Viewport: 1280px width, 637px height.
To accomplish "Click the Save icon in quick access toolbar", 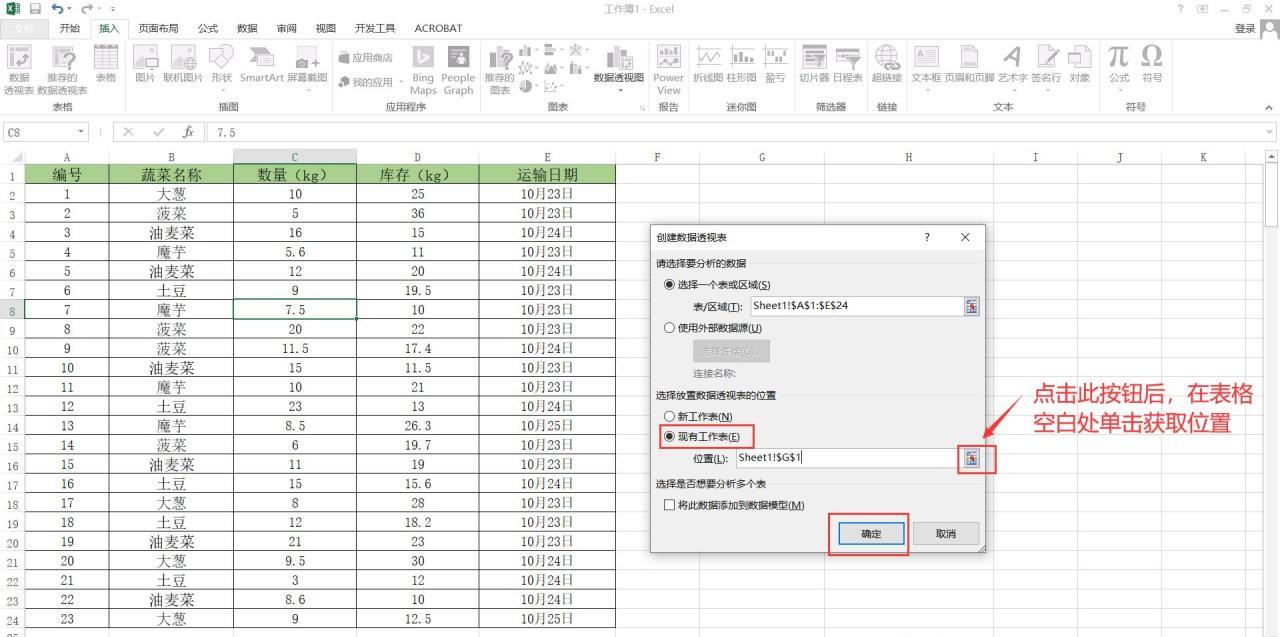I will [33, 9].
